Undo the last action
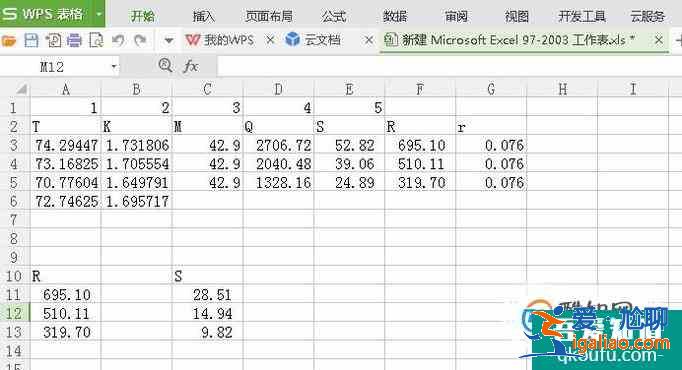The width and height of the screenshot is (682, 370). [x=118, y=41]
